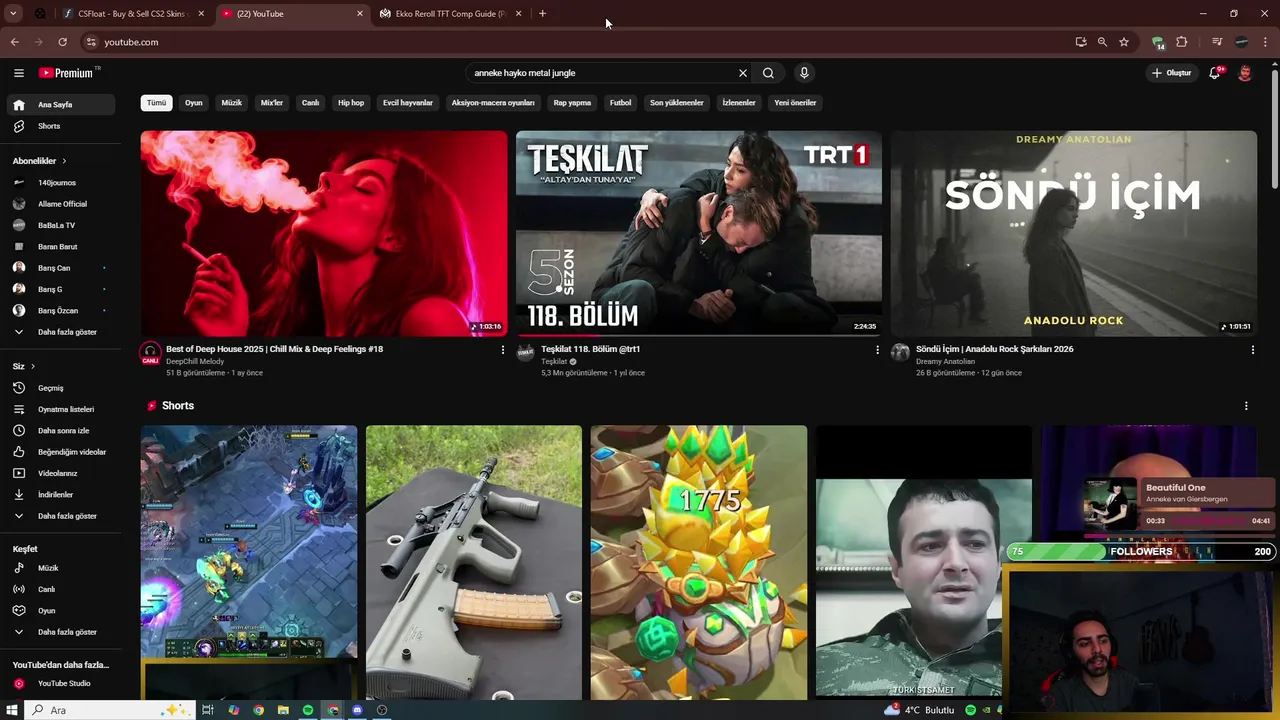
Task: Switch to the CSFloat browser tab
Action: [x=133, y=14]
